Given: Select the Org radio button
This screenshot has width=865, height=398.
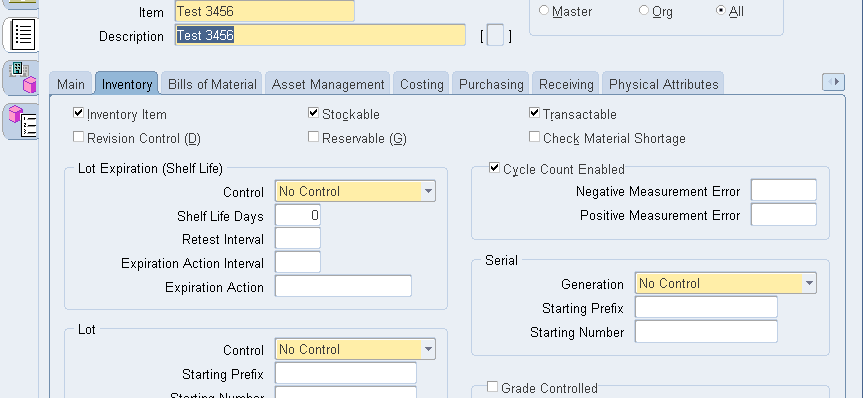Looking at the screenshot, I should (644, 10).
